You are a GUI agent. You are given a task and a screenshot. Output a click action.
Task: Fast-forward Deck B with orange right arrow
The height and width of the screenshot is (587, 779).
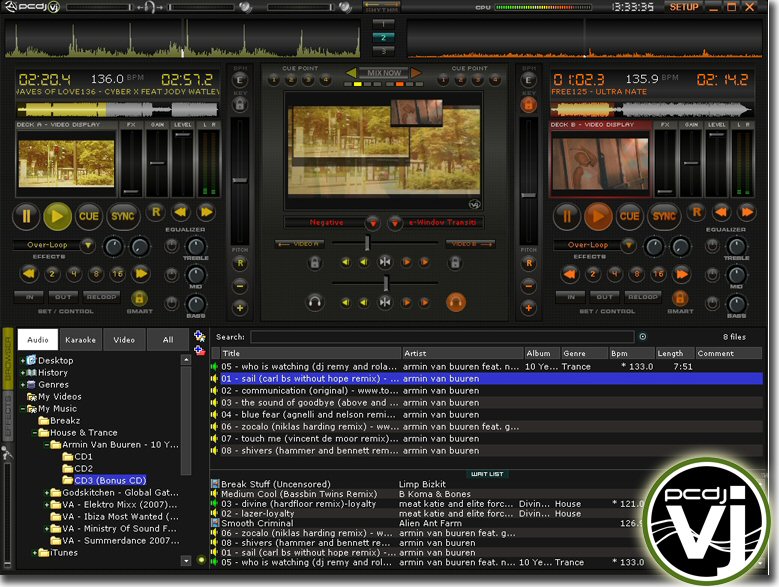tap(746, 213)
